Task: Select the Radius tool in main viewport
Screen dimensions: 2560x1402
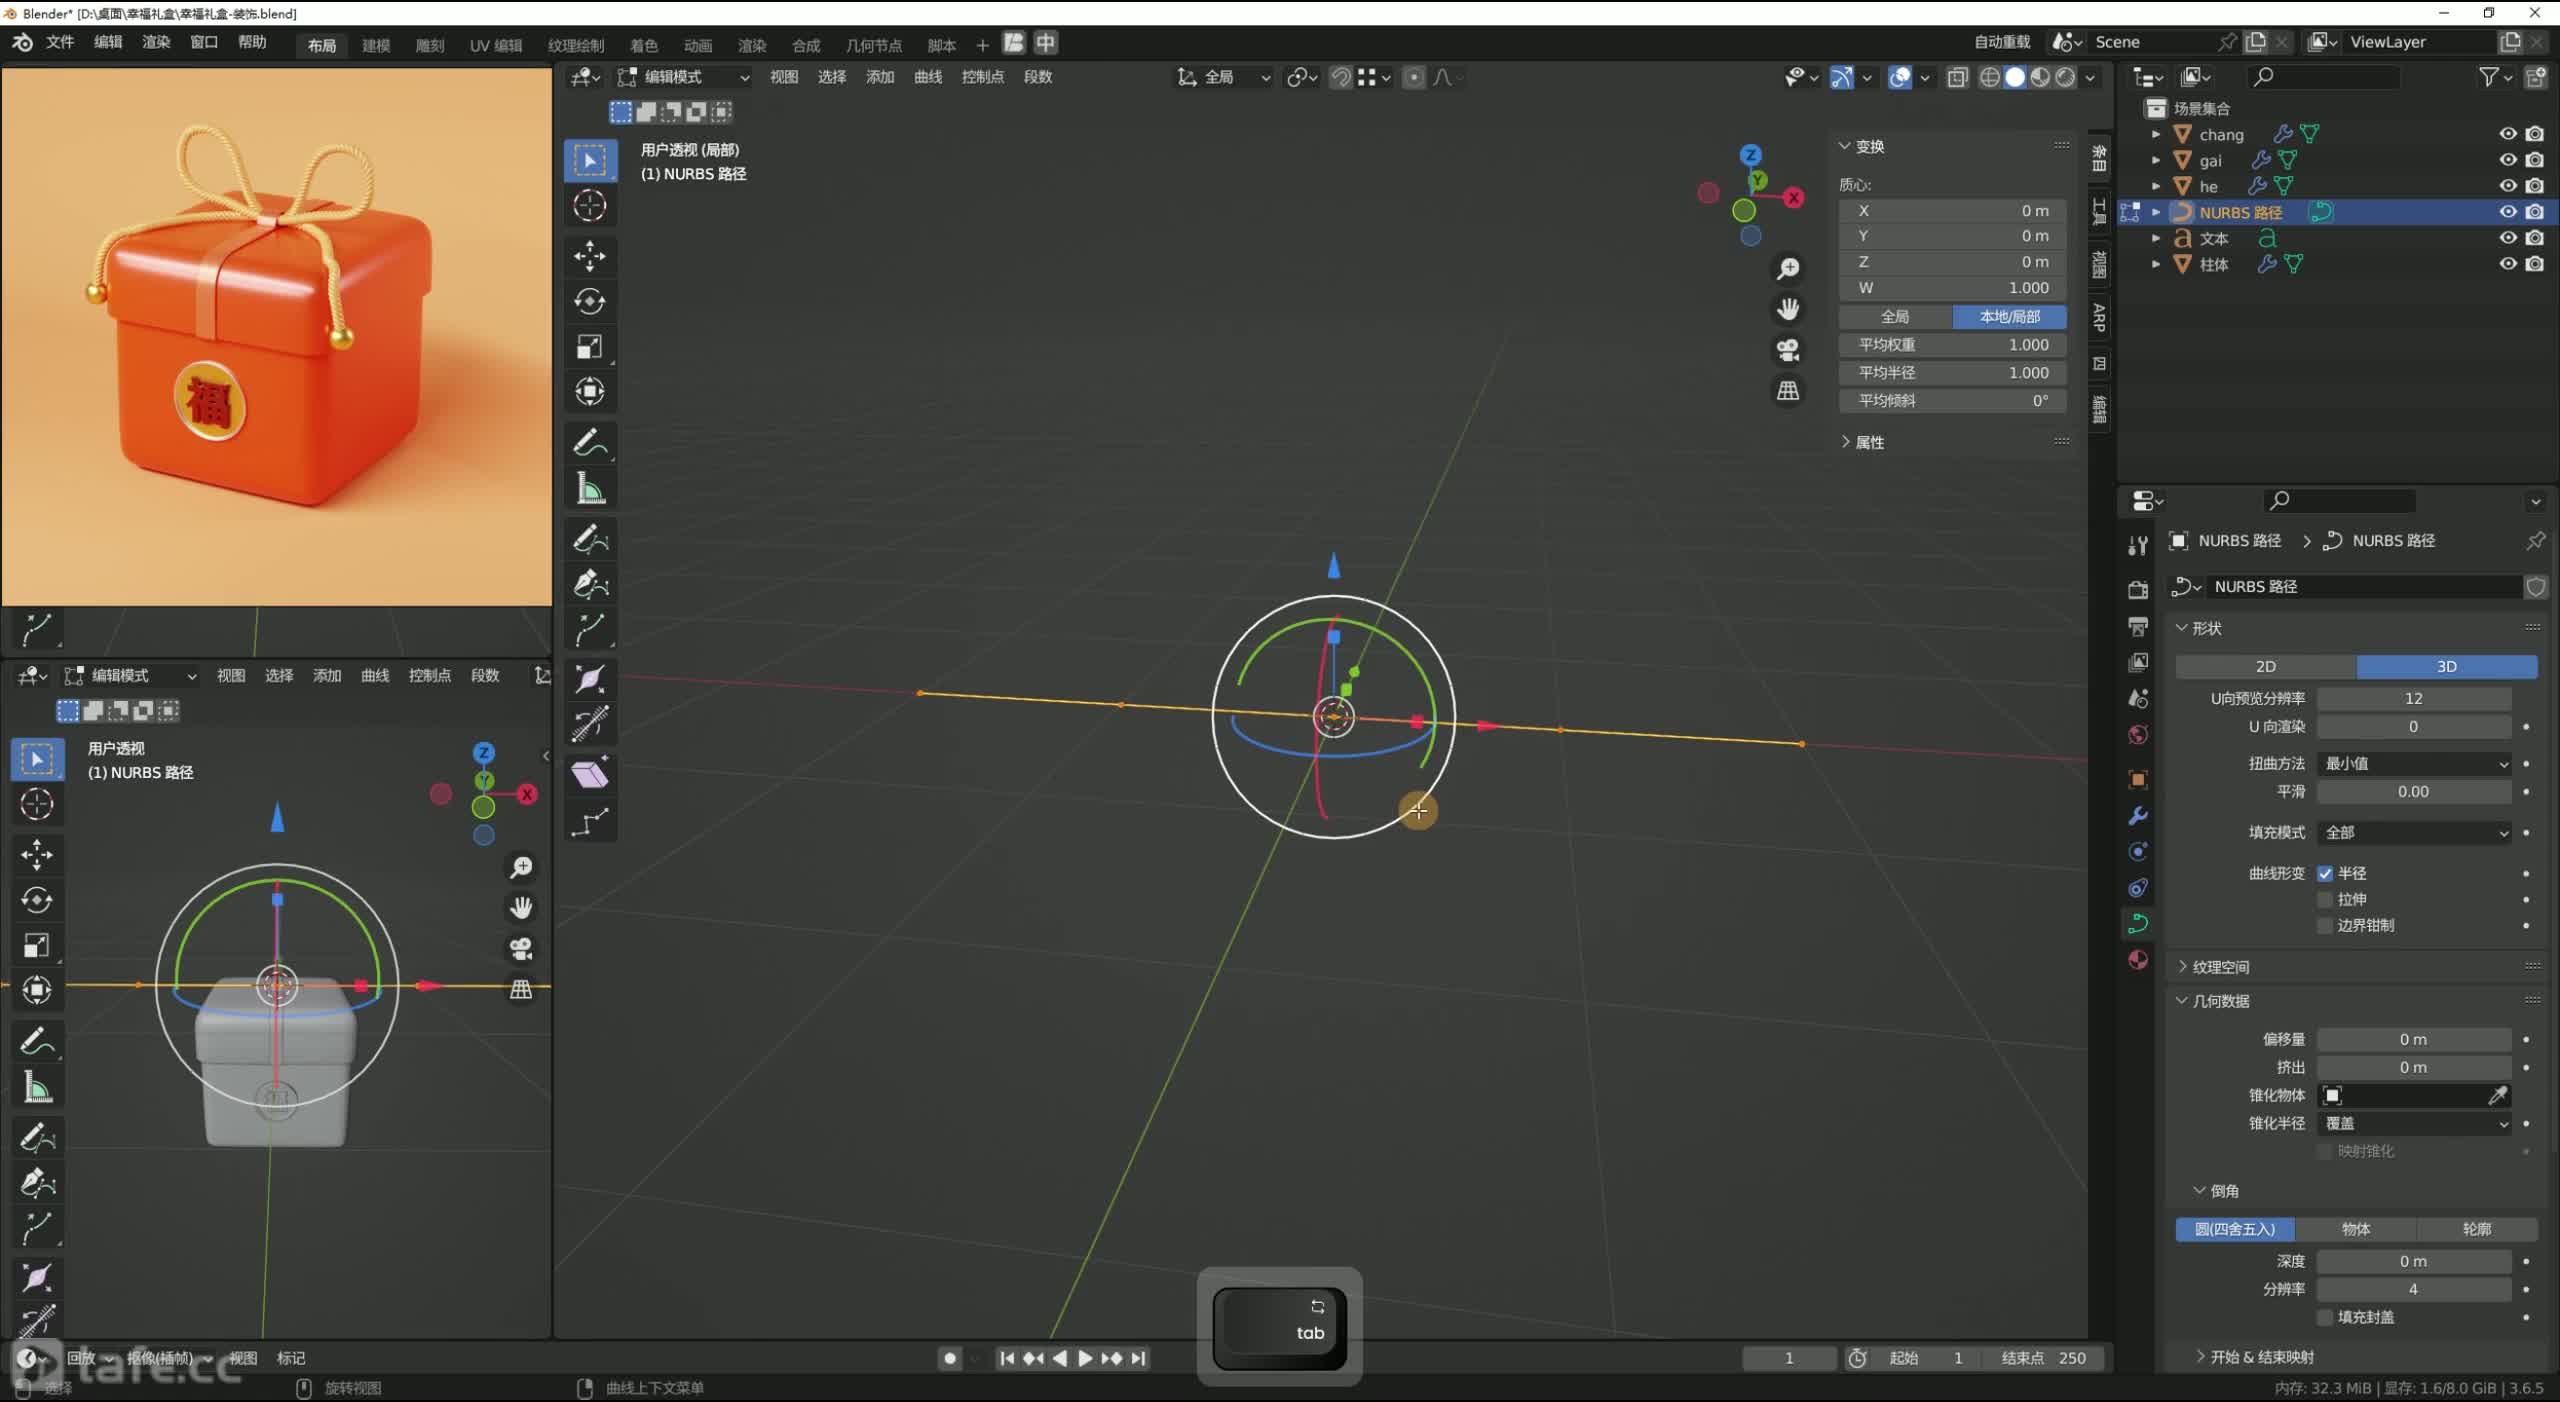Action: point(590,678)
